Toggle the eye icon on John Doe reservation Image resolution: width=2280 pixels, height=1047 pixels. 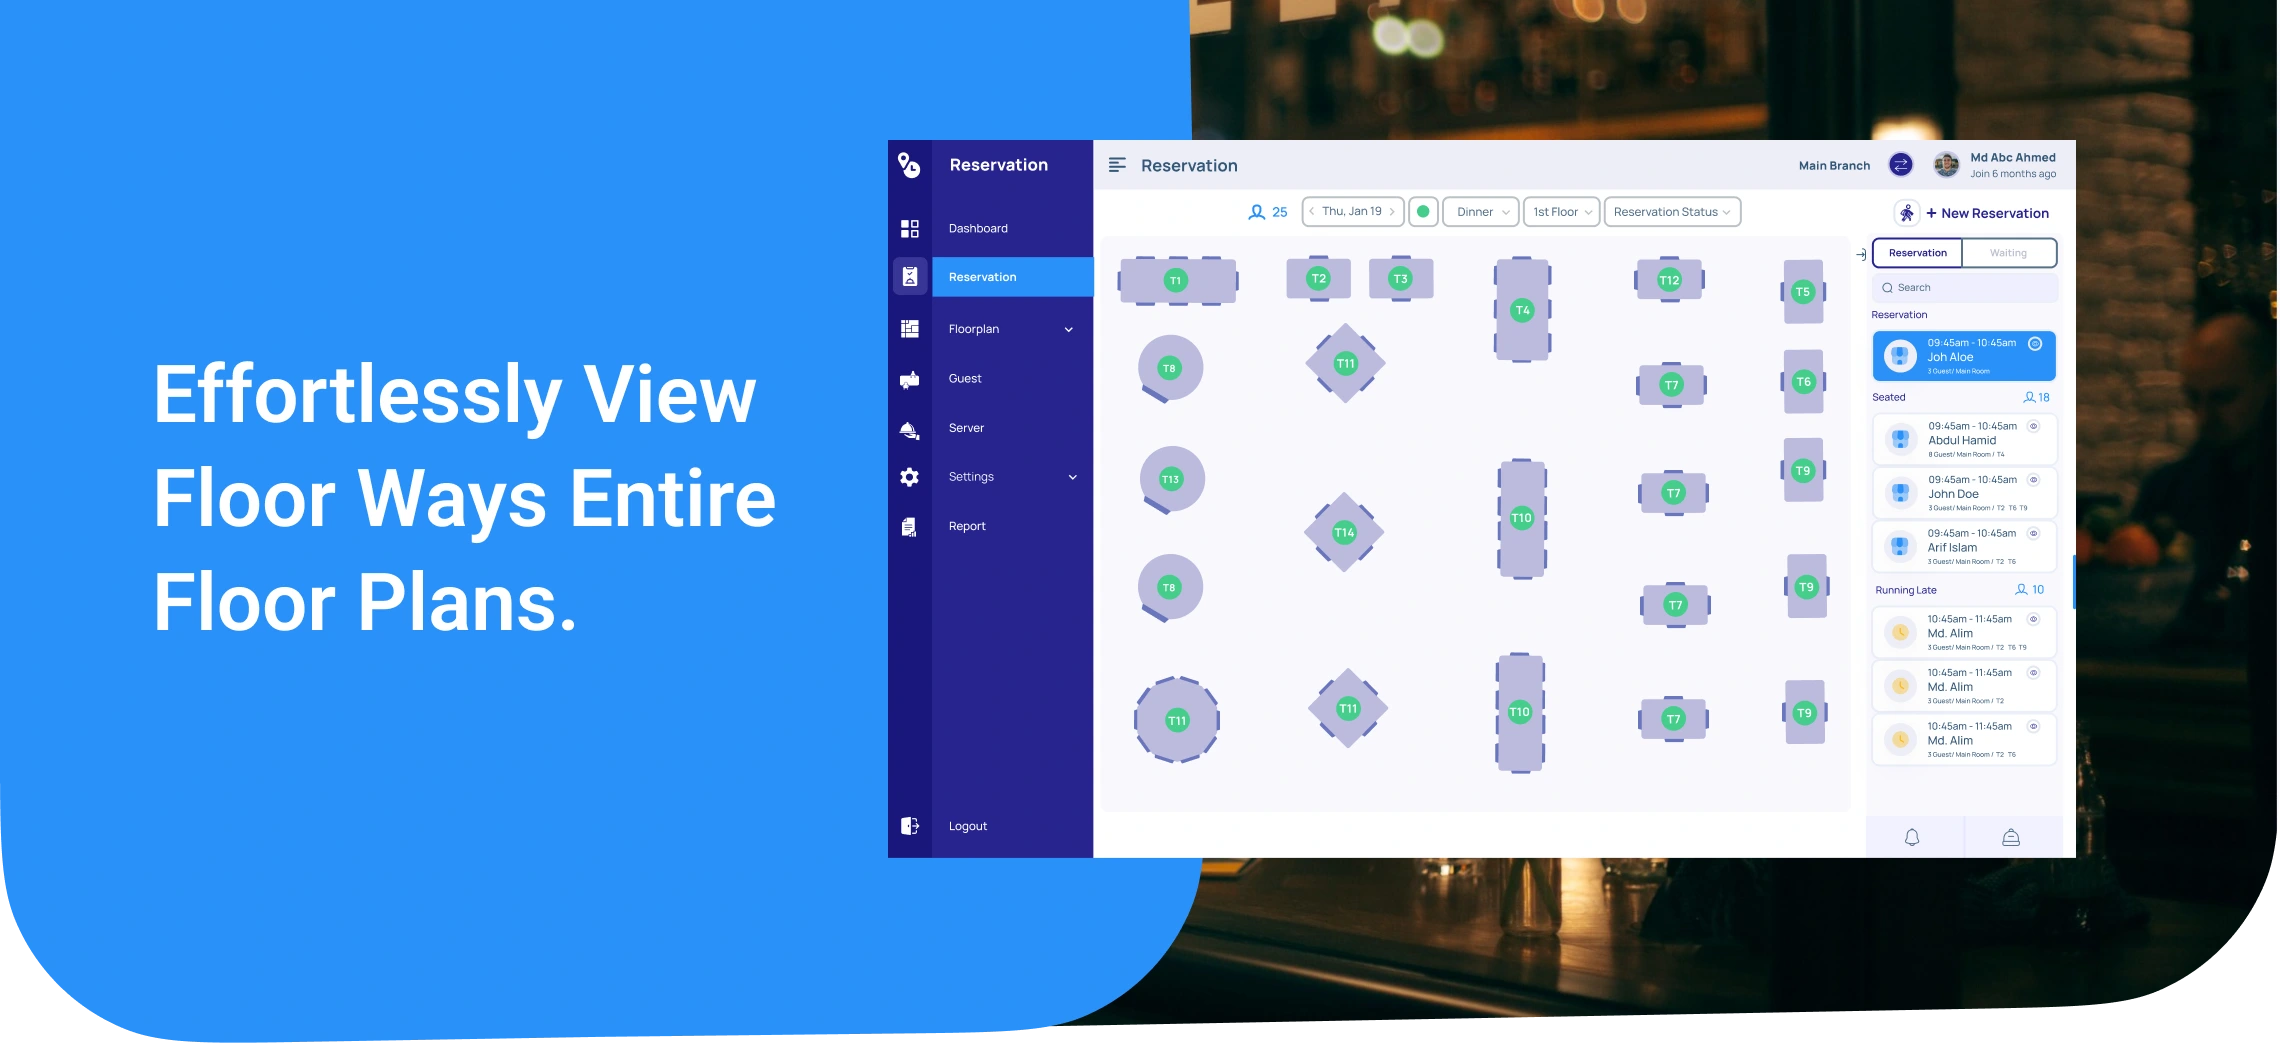2033,480
